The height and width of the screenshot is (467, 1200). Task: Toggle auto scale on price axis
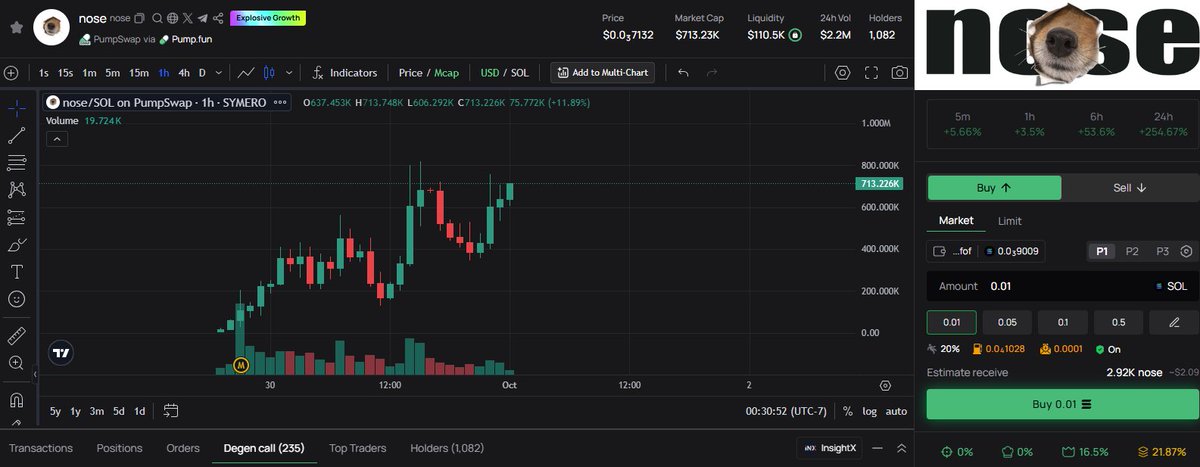(x=896, y=411)
